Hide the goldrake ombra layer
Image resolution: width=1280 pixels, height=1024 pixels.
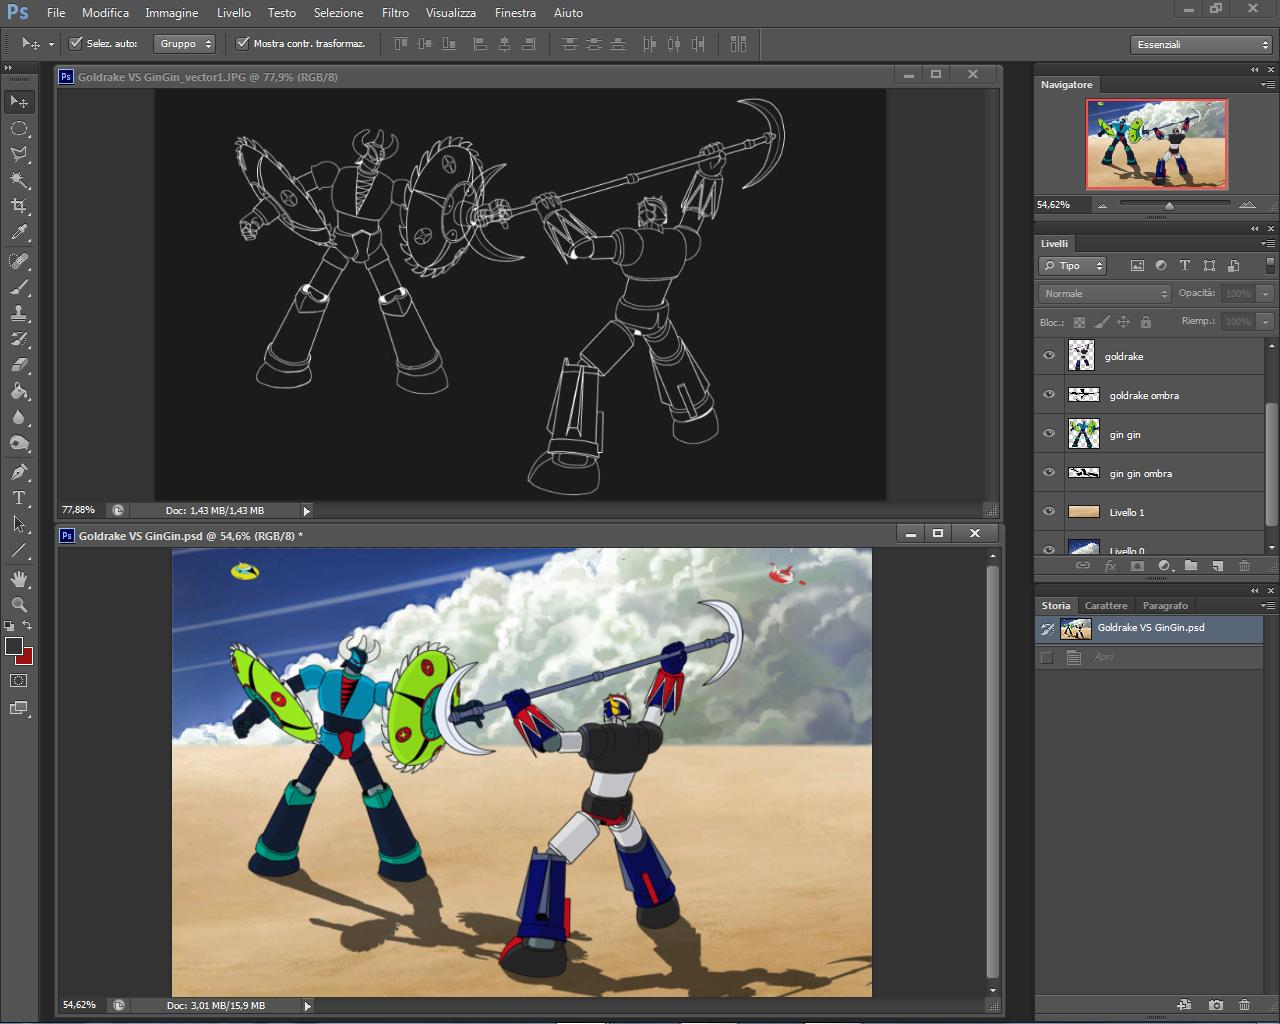click(x=1049, y=395)
